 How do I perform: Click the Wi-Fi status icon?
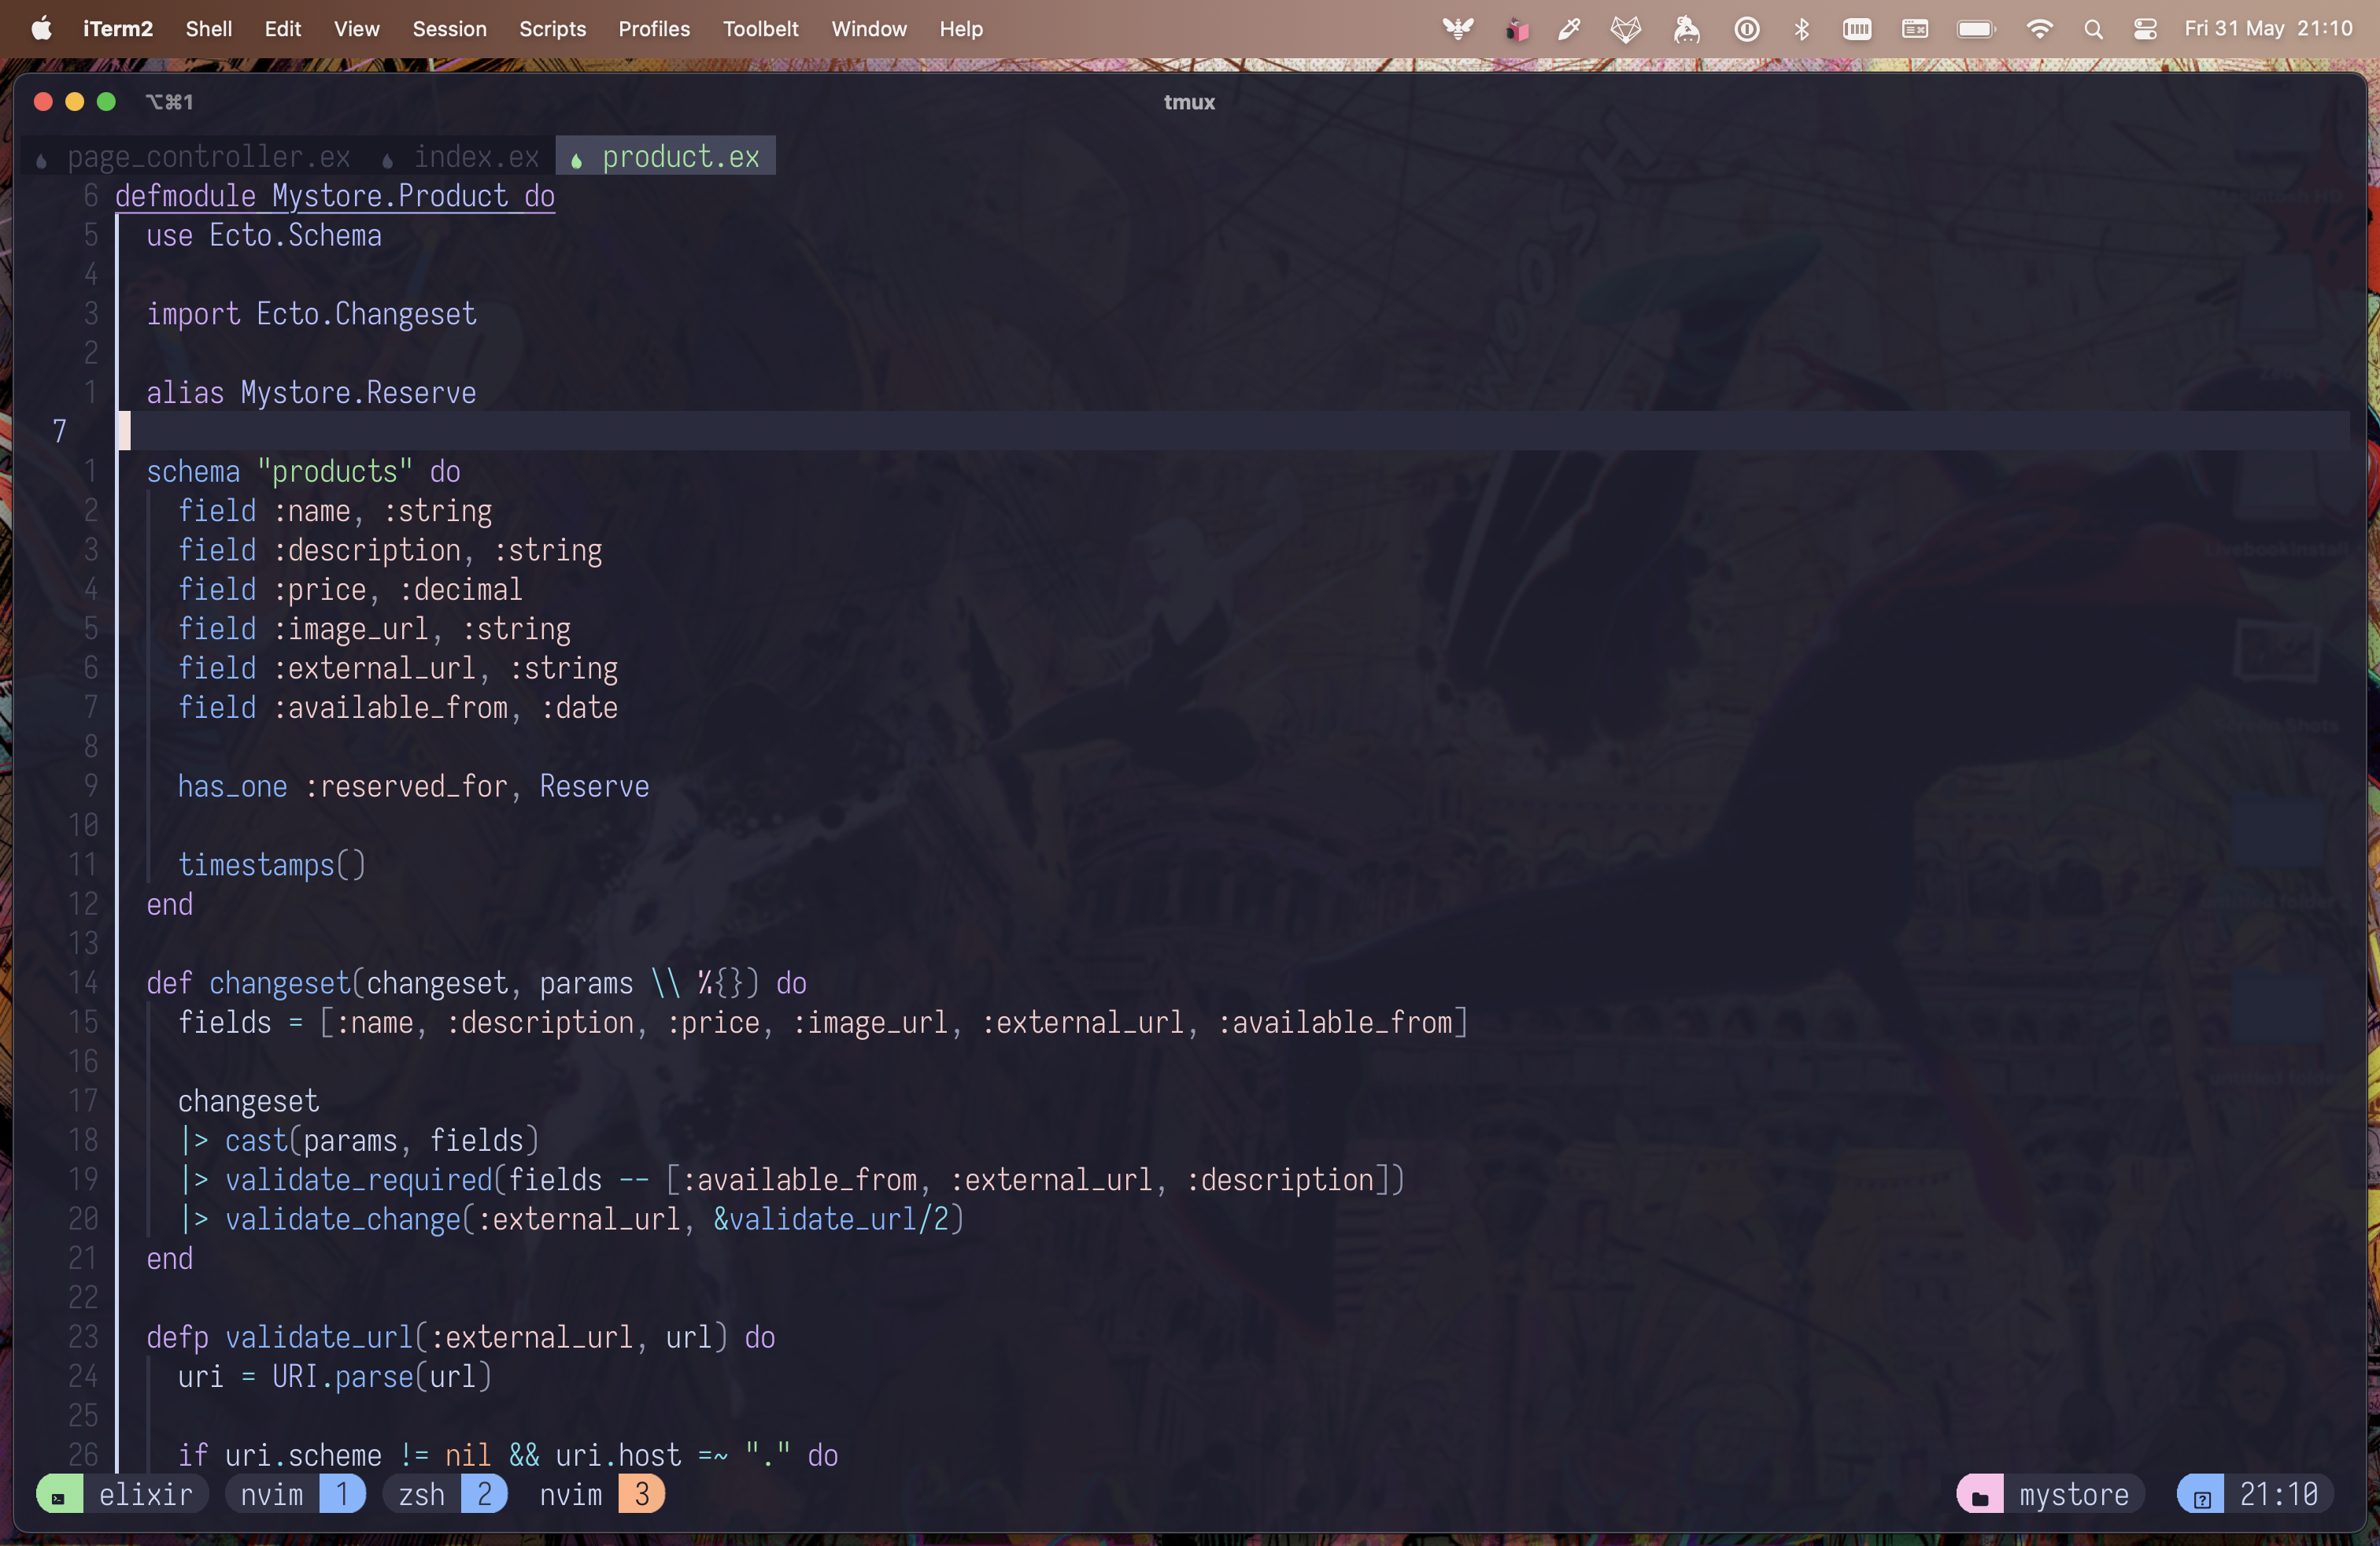coord(2039,29)
